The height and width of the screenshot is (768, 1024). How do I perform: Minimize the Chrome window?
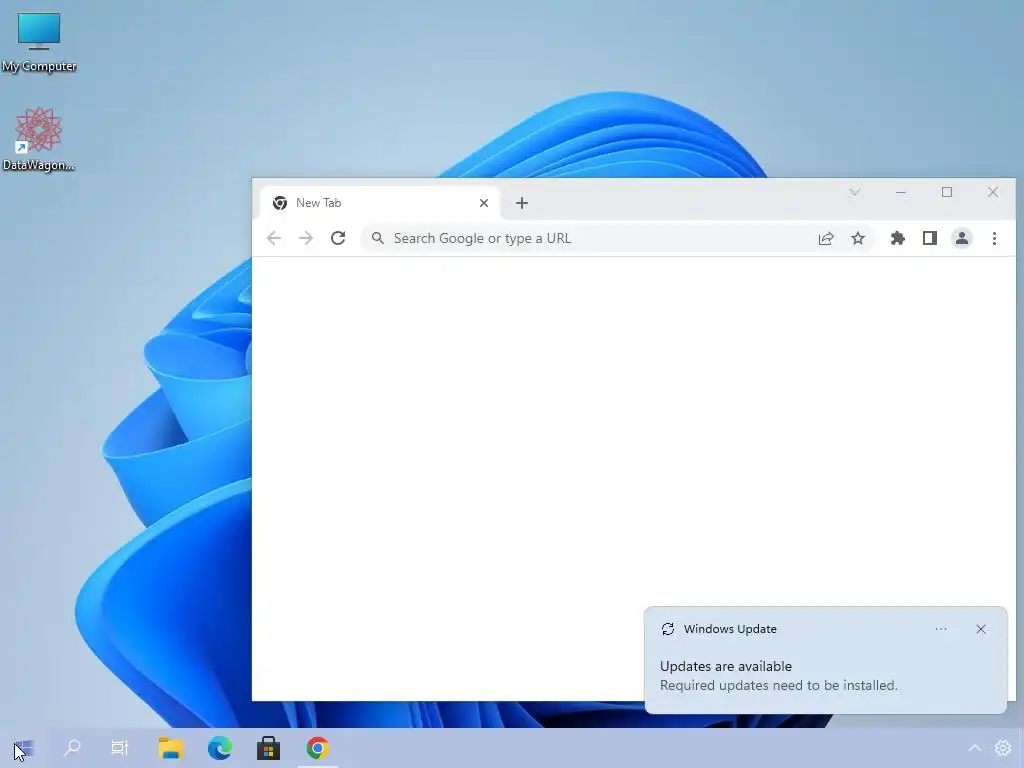[901, 192]
